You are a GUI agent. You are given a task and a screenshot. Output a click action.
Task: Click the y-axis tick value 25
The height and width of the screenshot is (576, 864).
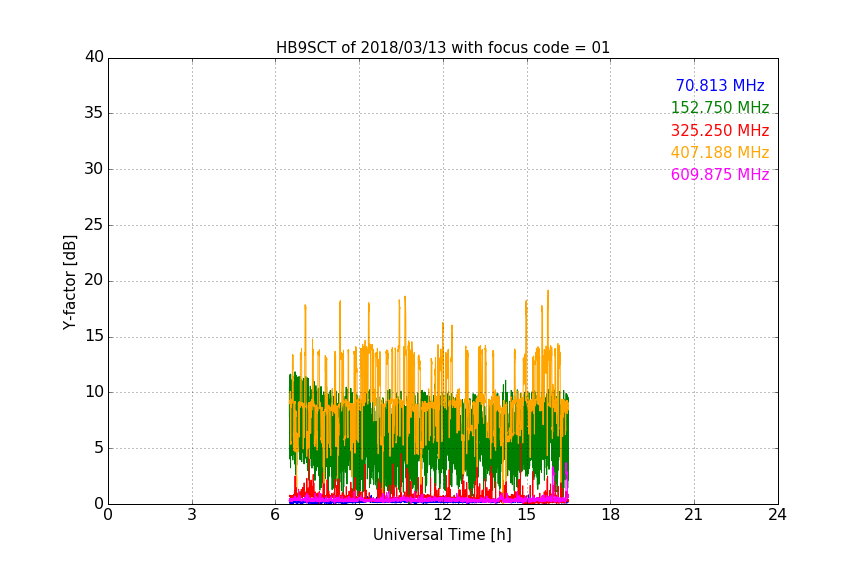[x=94, y=224]
